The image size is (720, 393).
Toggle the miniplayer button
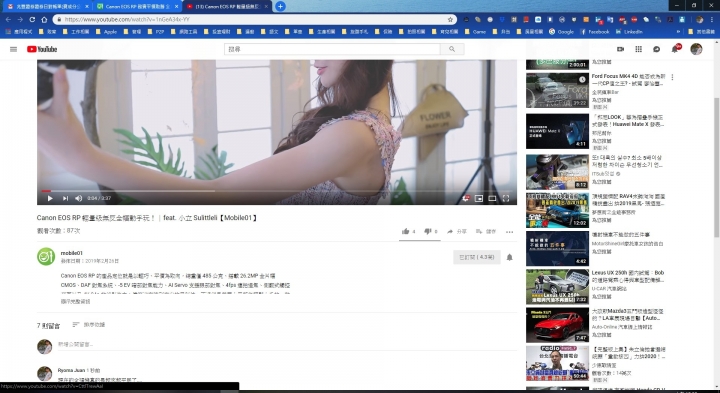coord(478,198)
